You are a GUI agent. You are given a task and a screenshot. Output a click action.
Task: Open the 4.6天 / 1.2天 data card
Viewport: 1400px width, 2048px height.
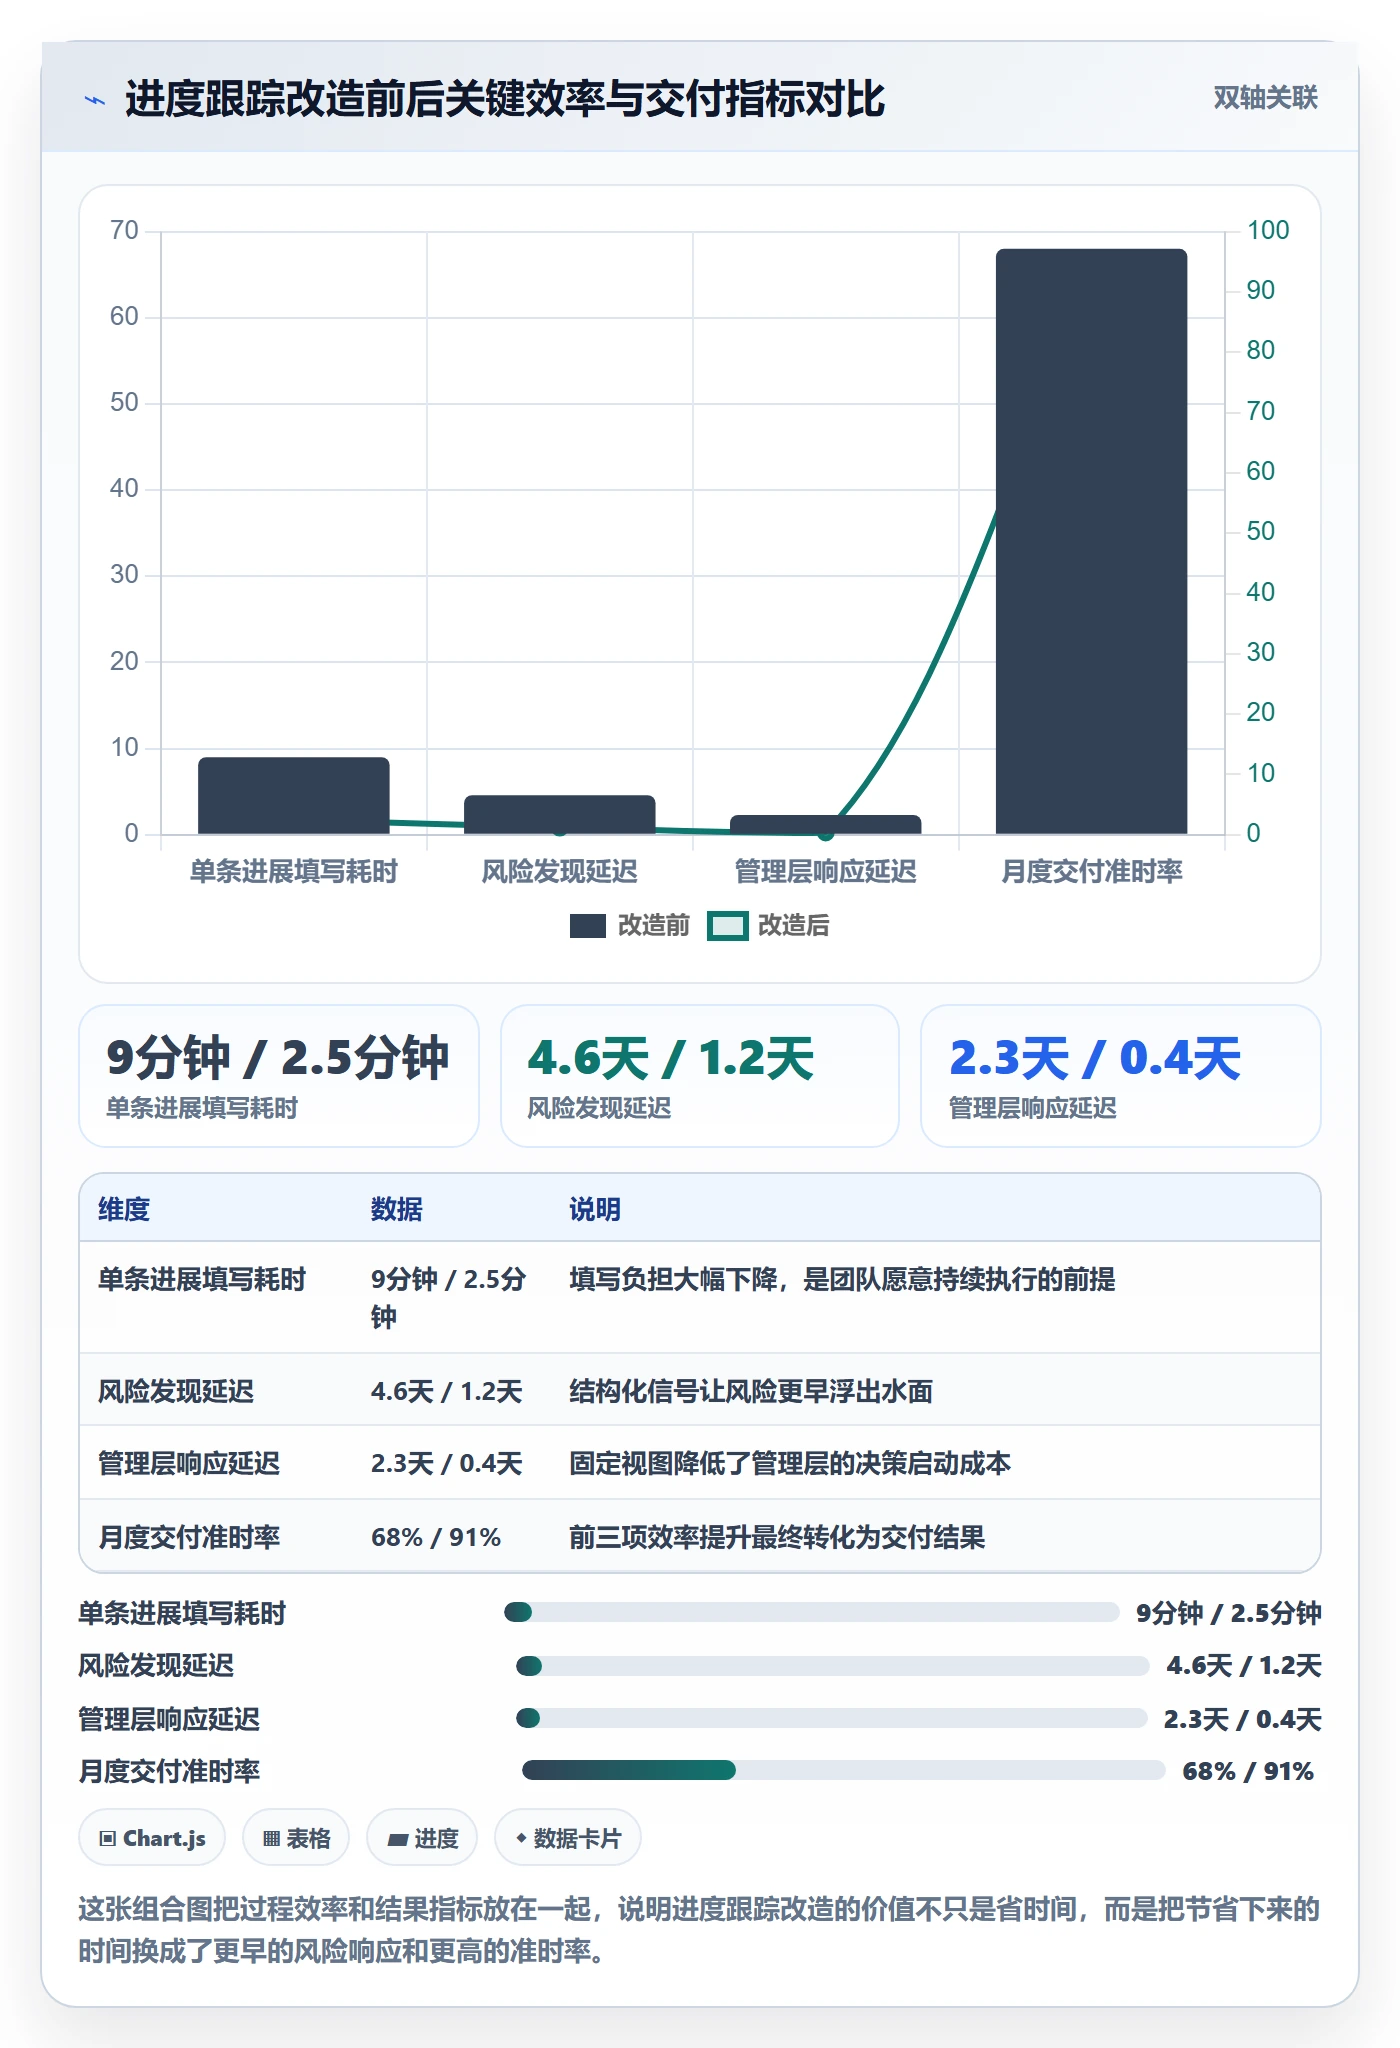(700, 1076)
